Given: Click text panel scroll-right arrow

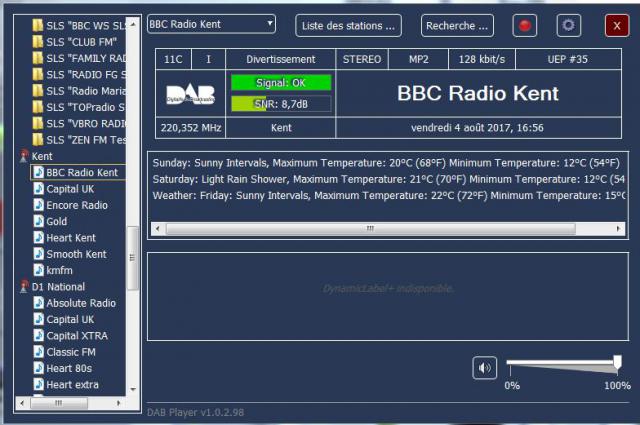Looking at the screenshot, I should pyautogui.click(x=618, y=229).
